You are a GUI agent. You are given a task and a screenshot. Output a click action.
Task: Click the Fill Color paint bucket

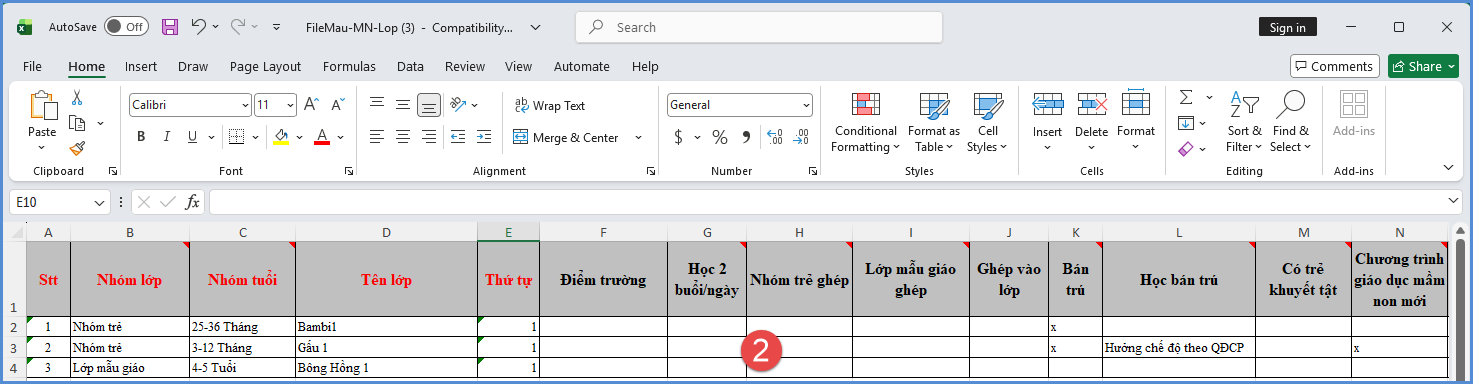281,137
